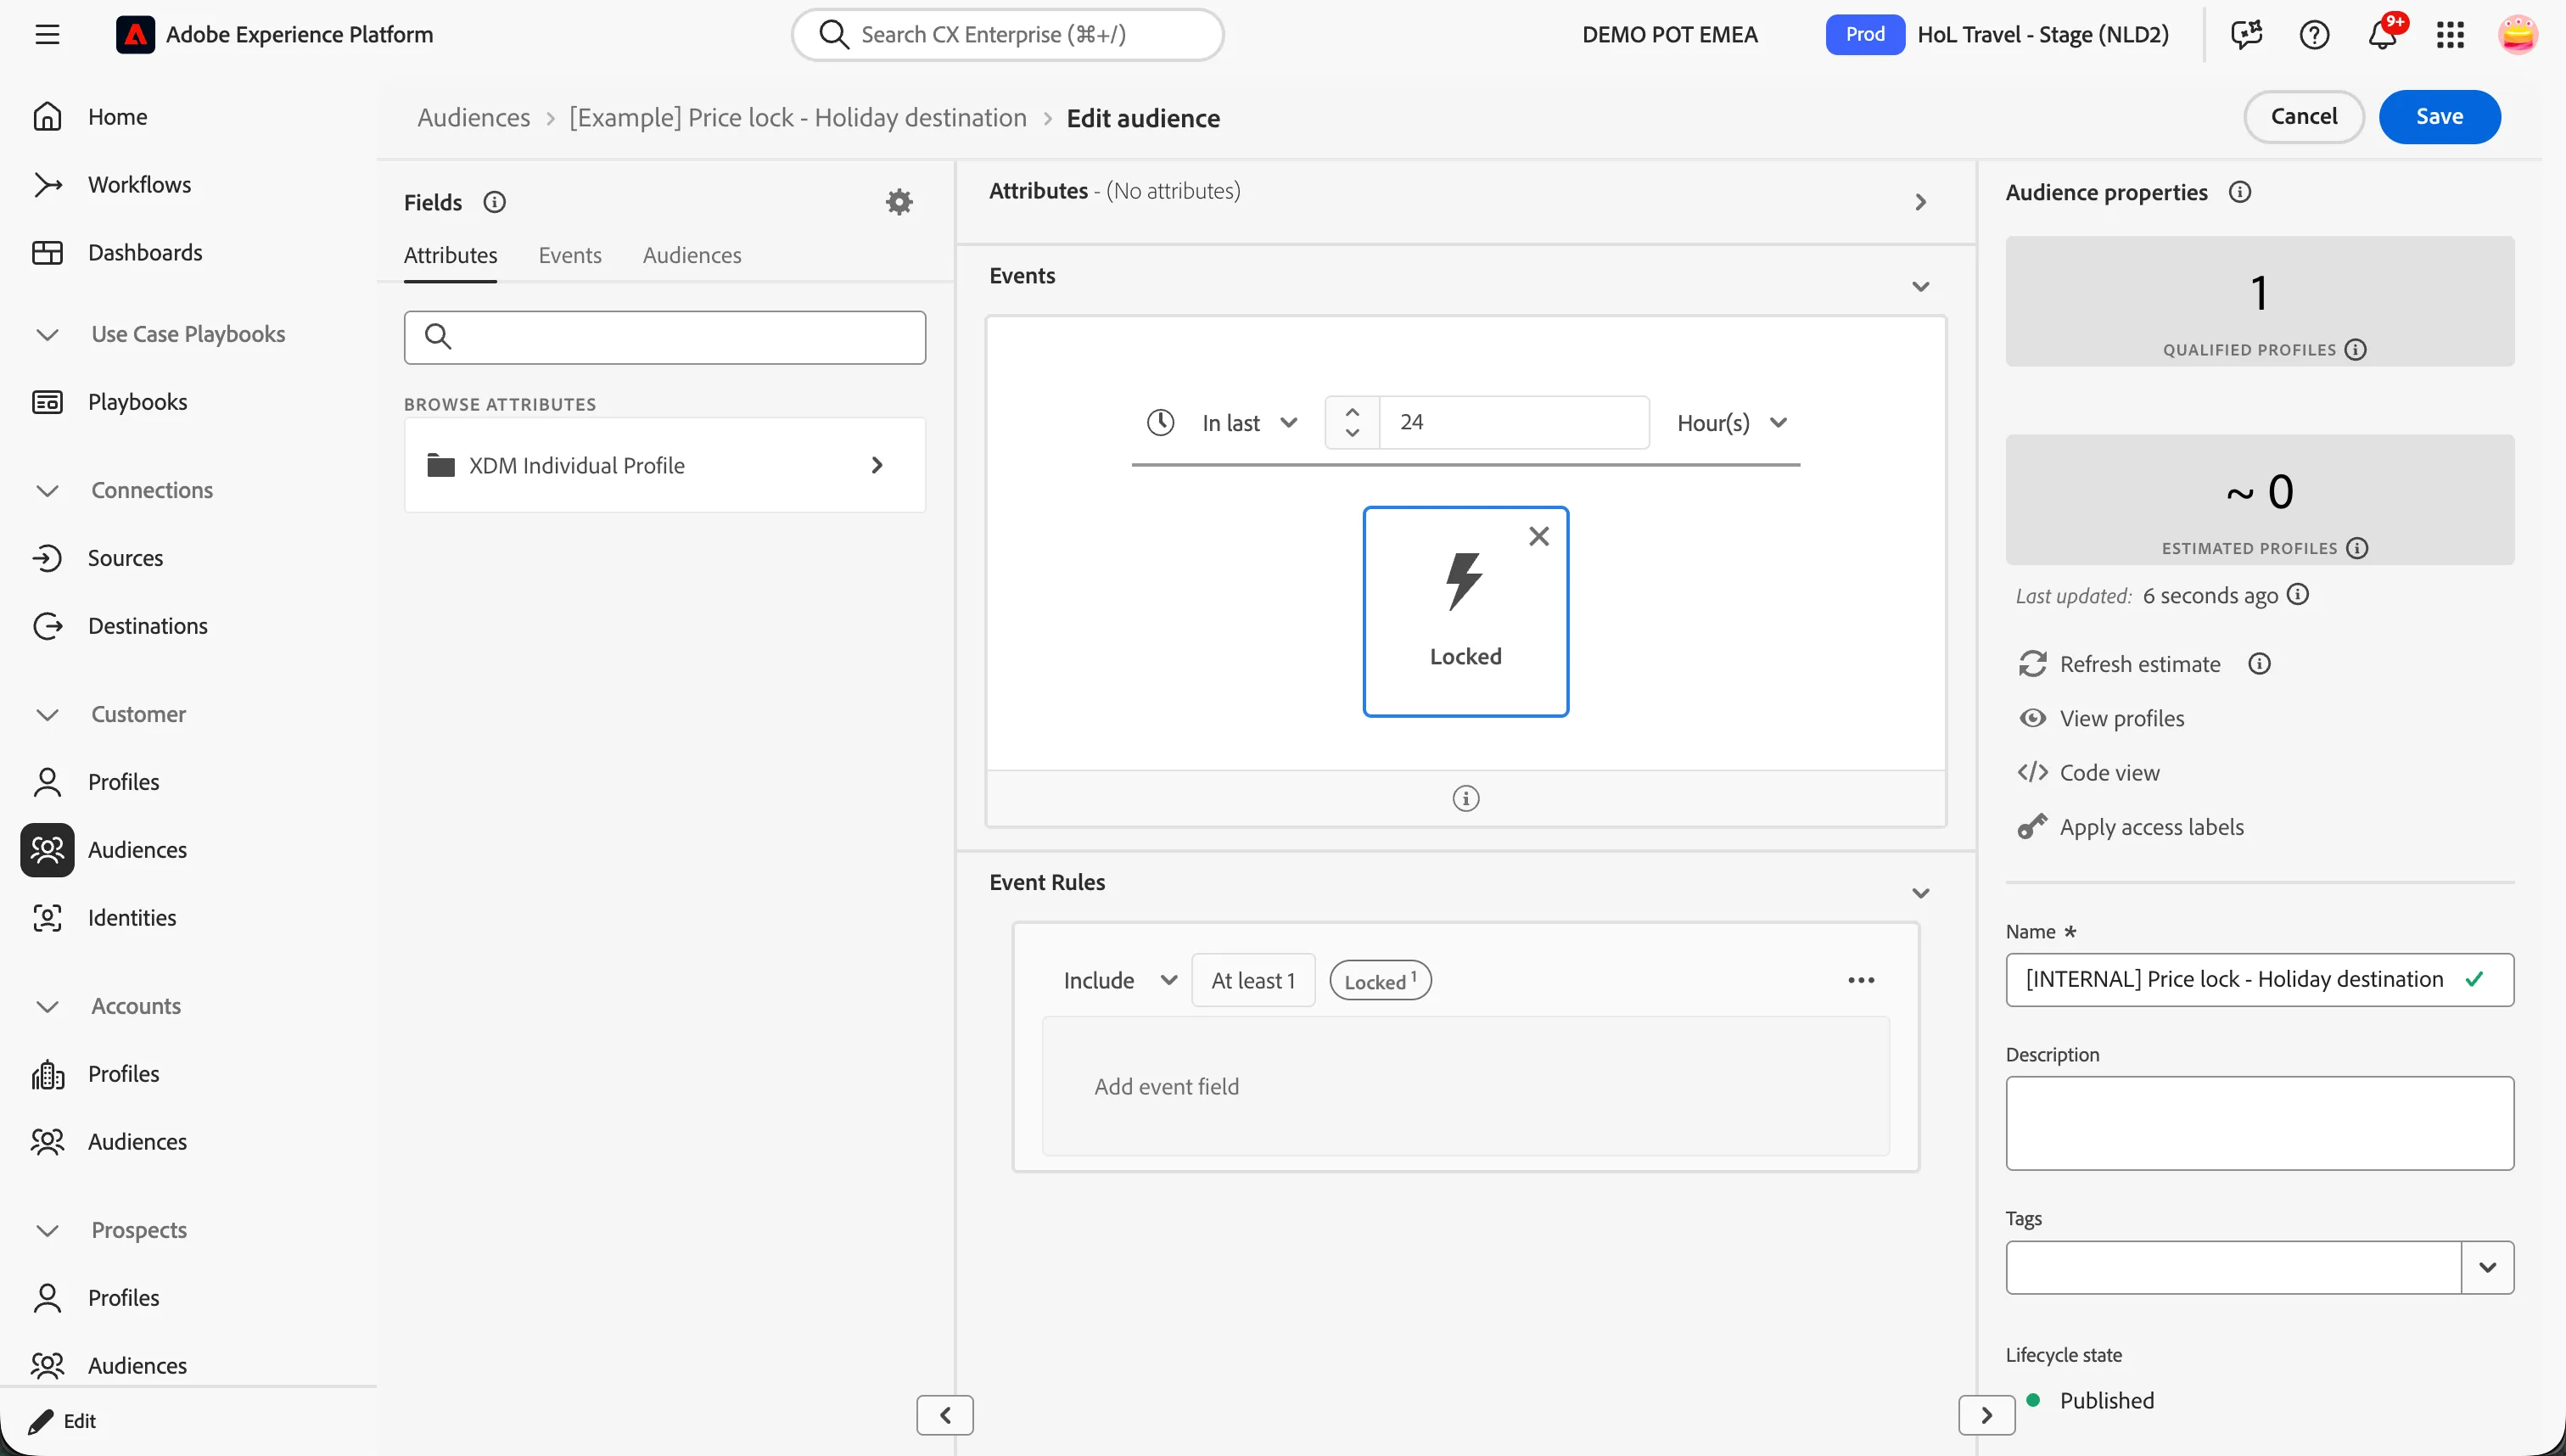Select the Attributes tab
Screen dimensions: 2566x1456
(x=450, y=255)
